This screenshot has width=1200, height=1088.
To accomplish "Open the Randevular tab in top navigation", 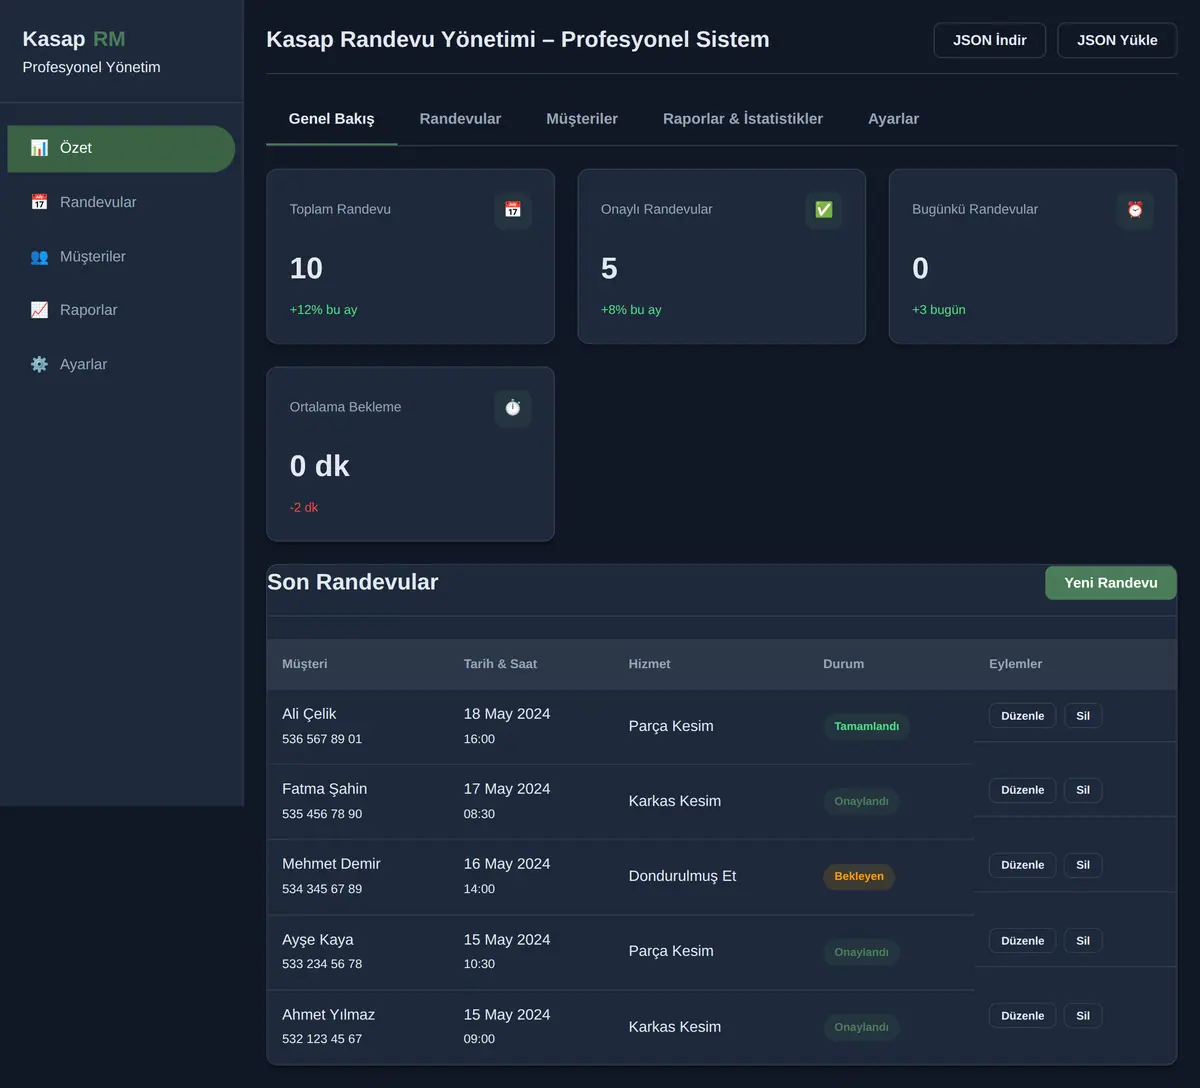I will pos(460,119).
